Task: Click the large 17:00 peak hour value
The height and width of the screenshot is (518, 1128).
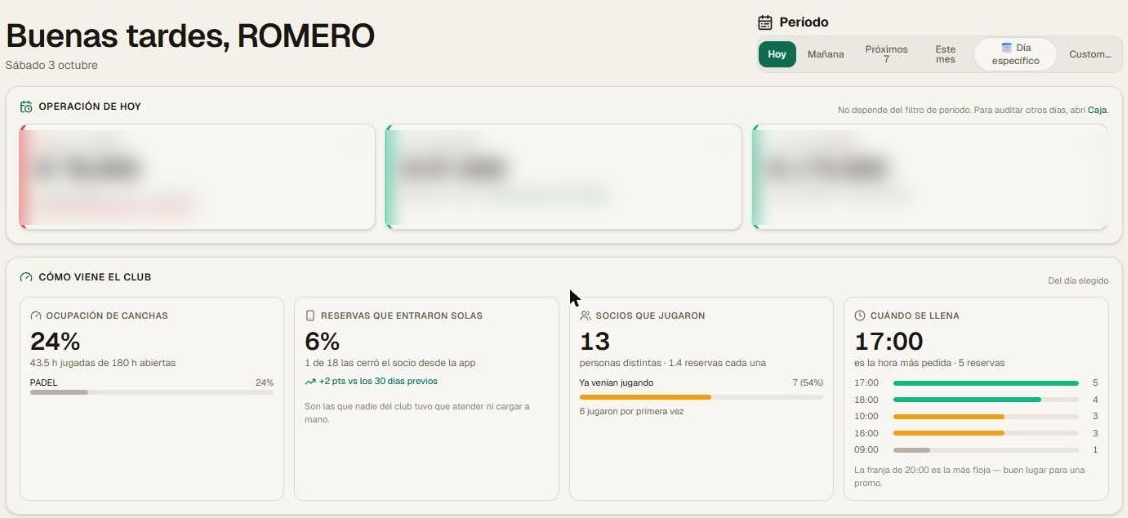Action: [x=889, y=341]
